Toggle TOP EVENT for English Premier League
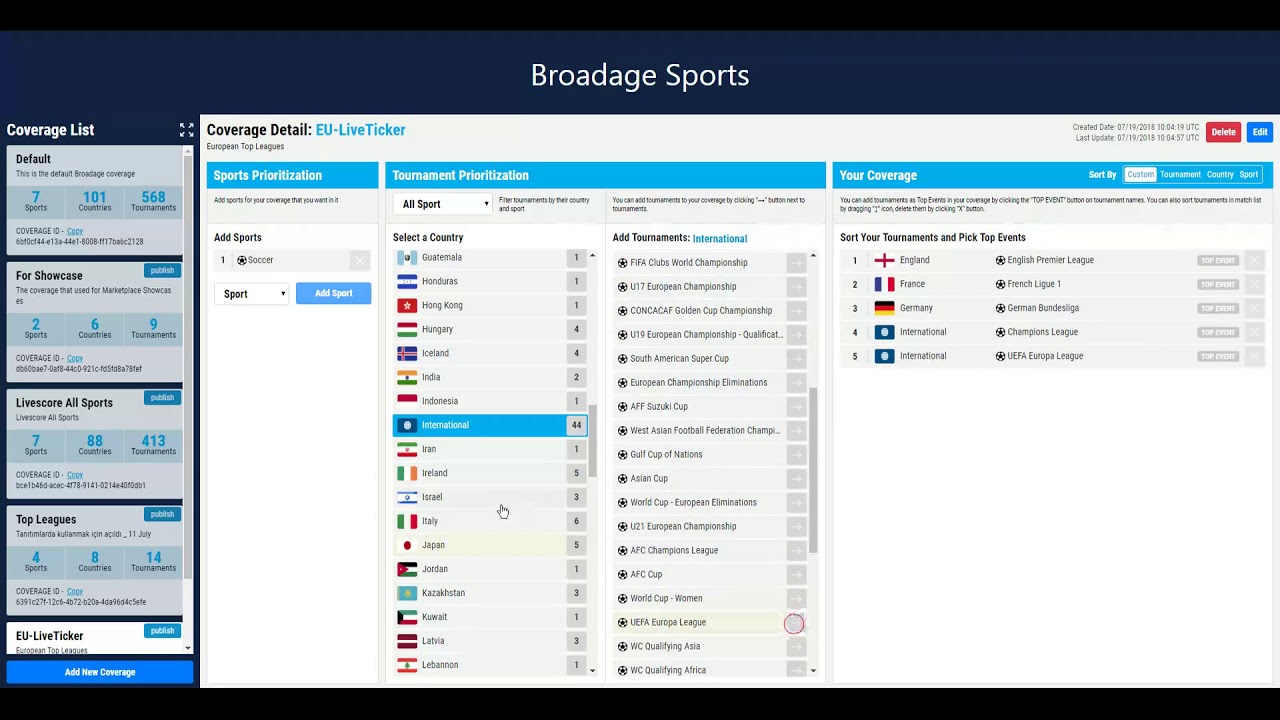 (x=1218, y=260)
